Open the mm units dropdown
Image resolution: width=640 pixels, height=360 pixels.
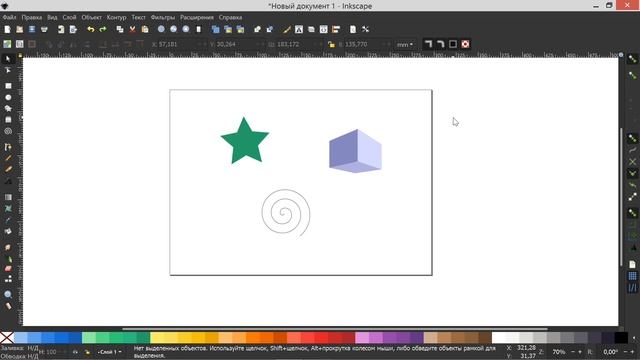pyautogui.click(x=405, y=44)
